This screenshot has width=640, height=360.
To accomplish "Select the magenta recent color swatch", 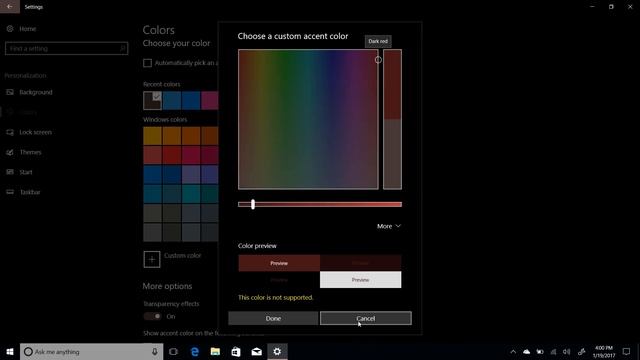I will pos(210,100).
